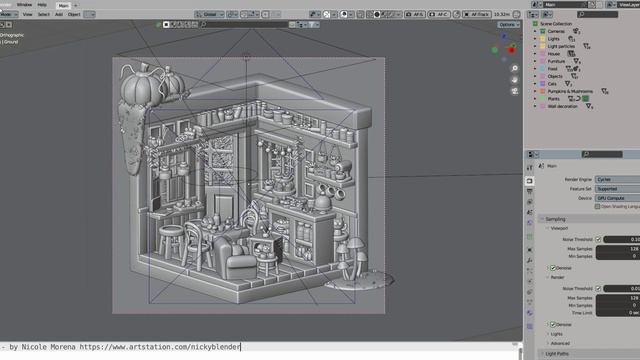Open the Add menu in viewport header
Viewport: 640px width, 360px height.
(x=59, y=14)
